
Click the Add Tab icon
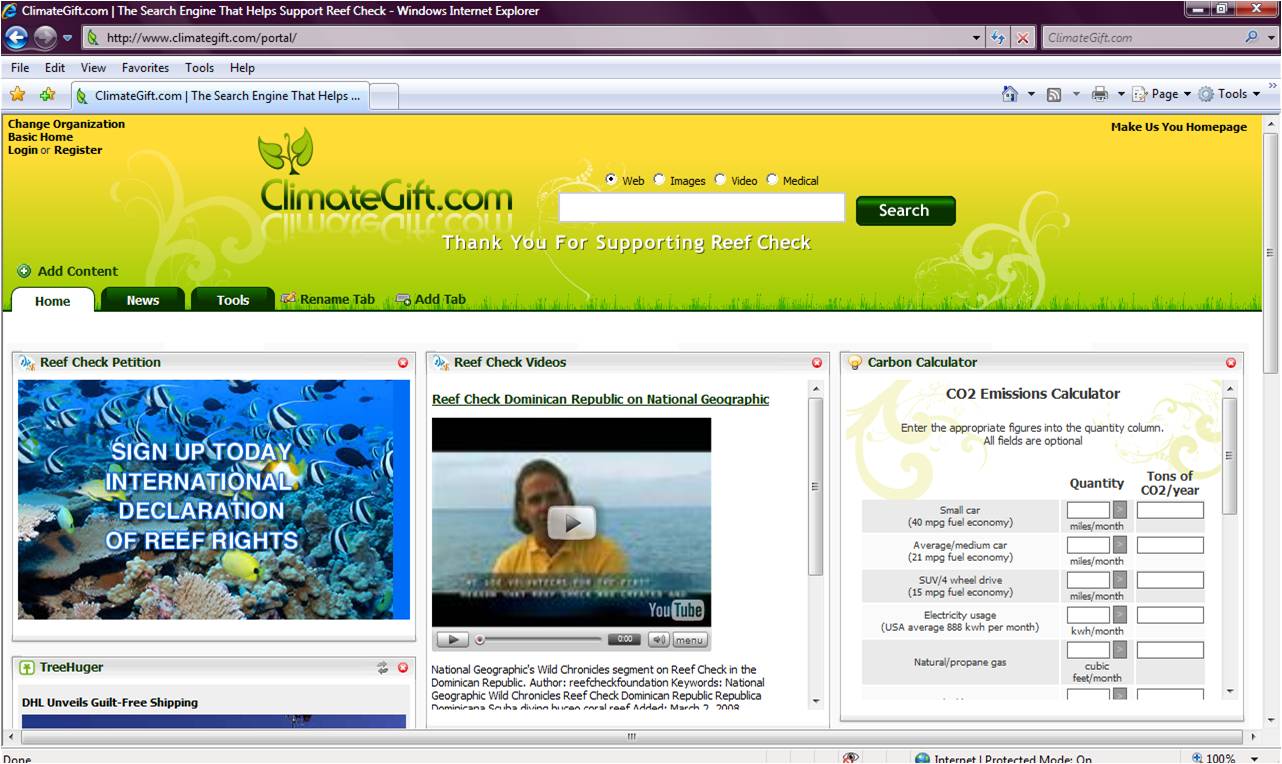pyautogui.click(x=403, y=299)
